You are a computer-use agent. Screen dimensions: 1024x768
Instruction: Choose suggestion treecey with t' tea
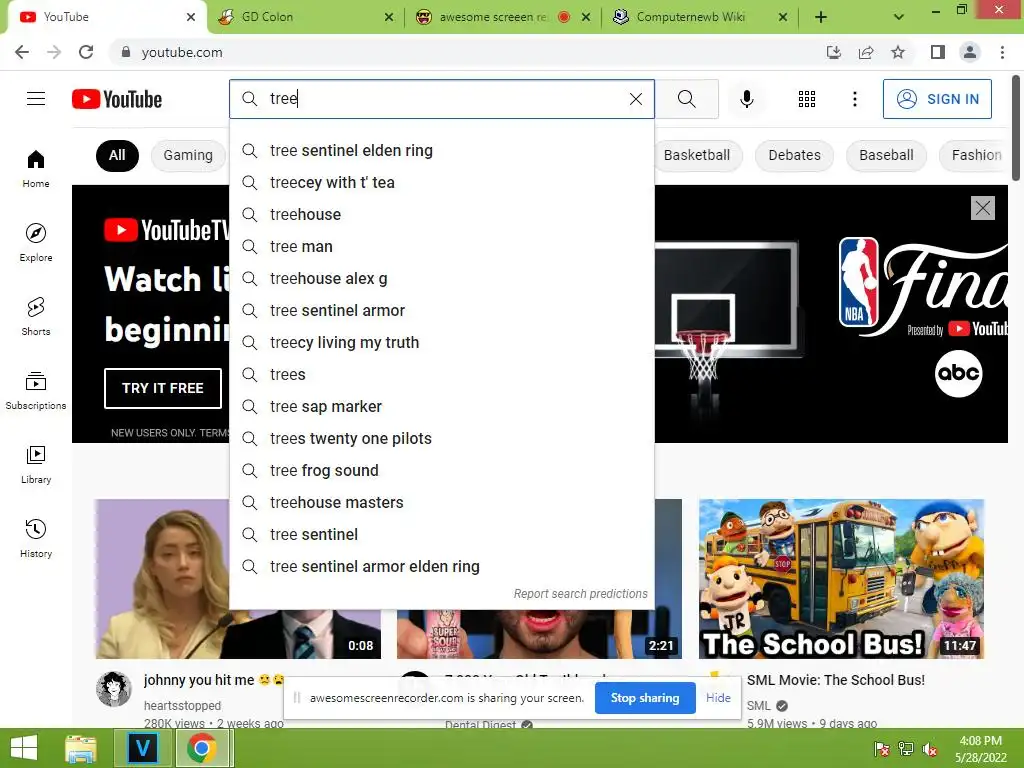(x=442, y=182)
